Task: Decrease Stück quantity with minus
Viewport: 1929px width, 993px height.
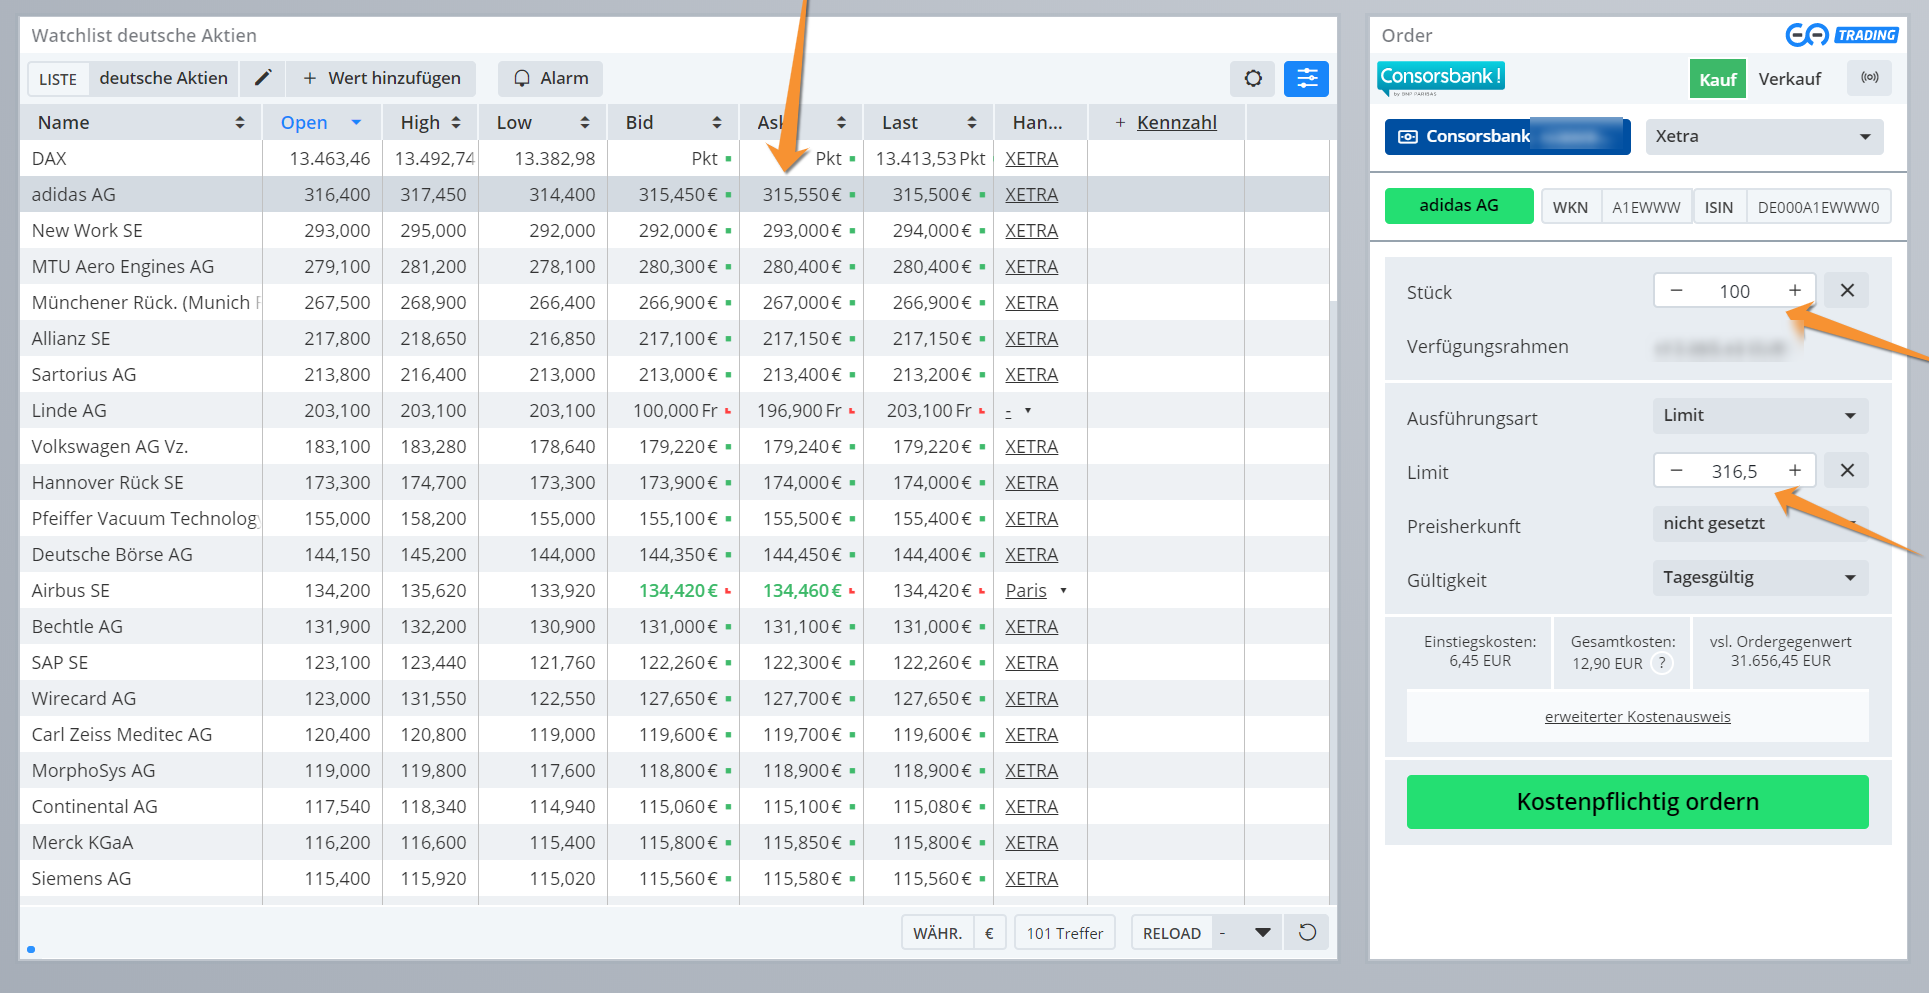Action: point(1677,290)
